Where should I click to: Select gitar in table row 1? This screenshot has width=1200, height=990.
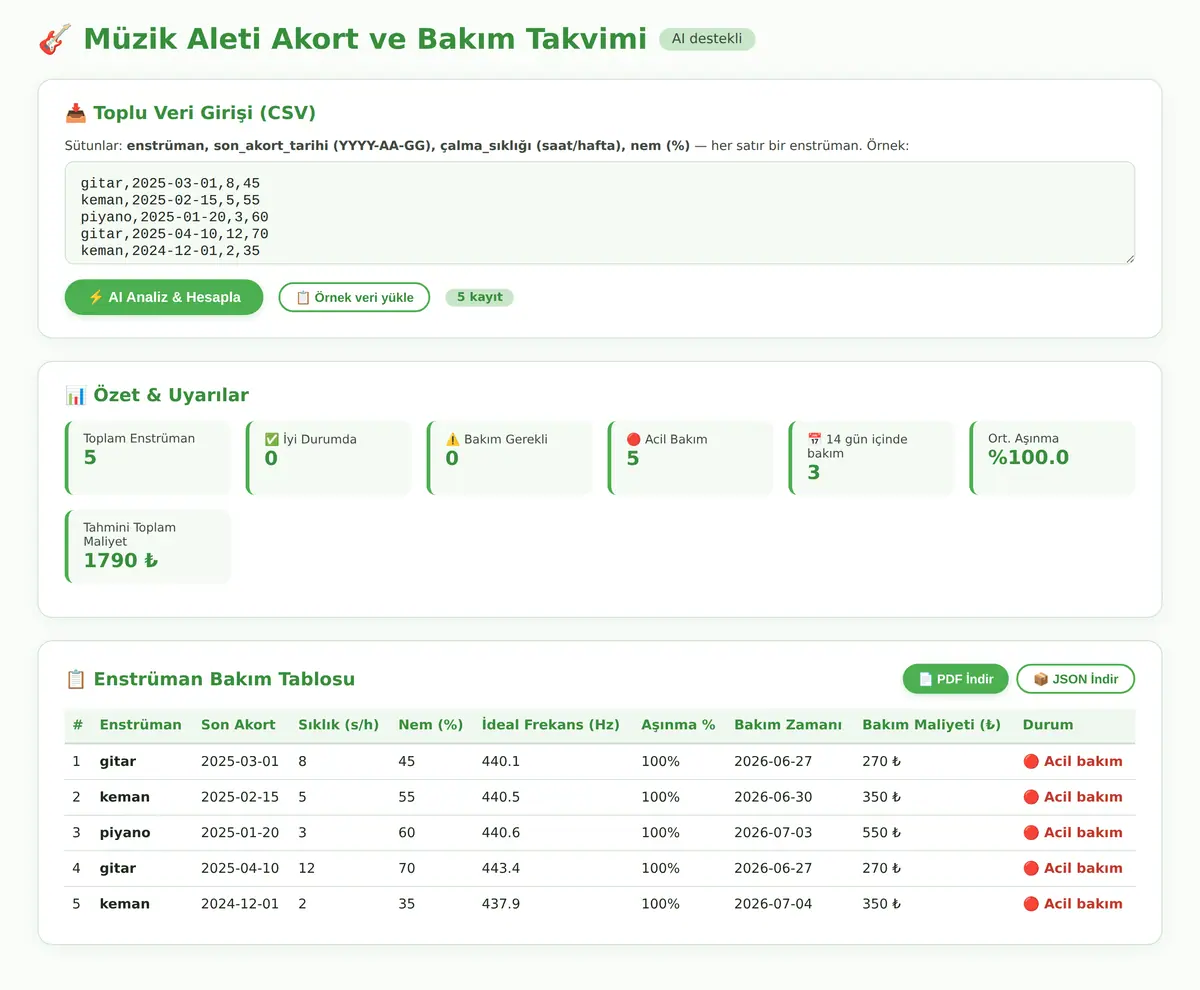[x=118, y=762]
